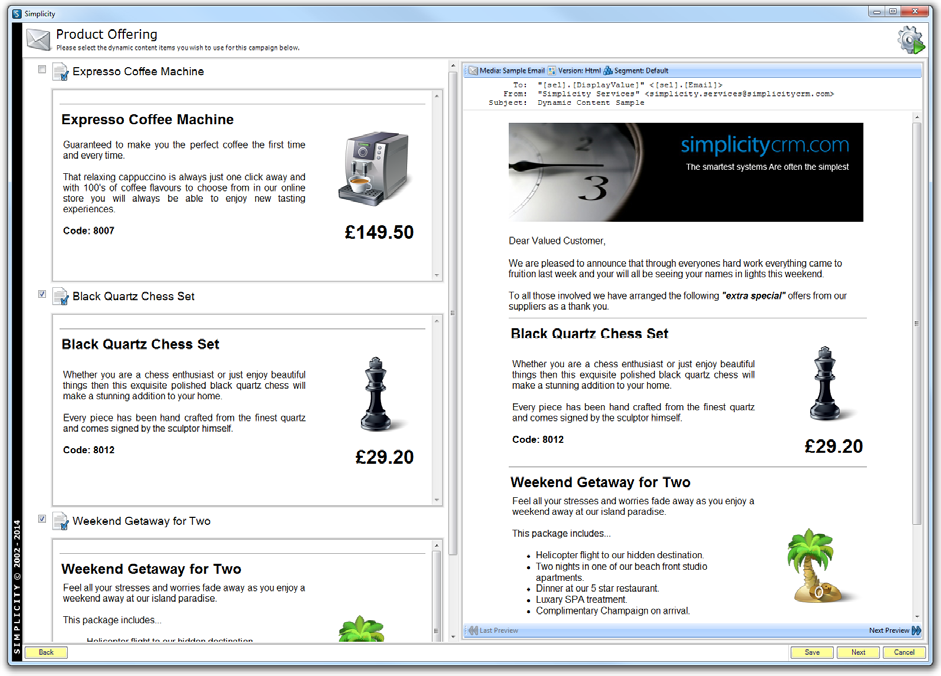
Task: Click the envelope Product Offering icon
Action: coord(38,40)
